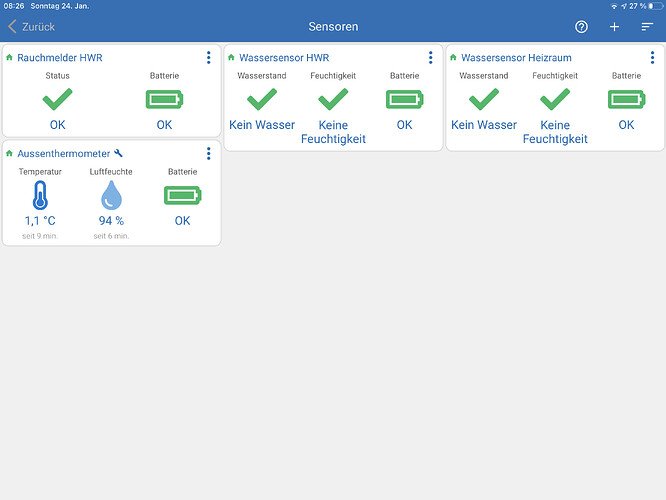Click the Luftfeuchte water drop icon
The image size is (666, 500).
(x=111, y=196)
